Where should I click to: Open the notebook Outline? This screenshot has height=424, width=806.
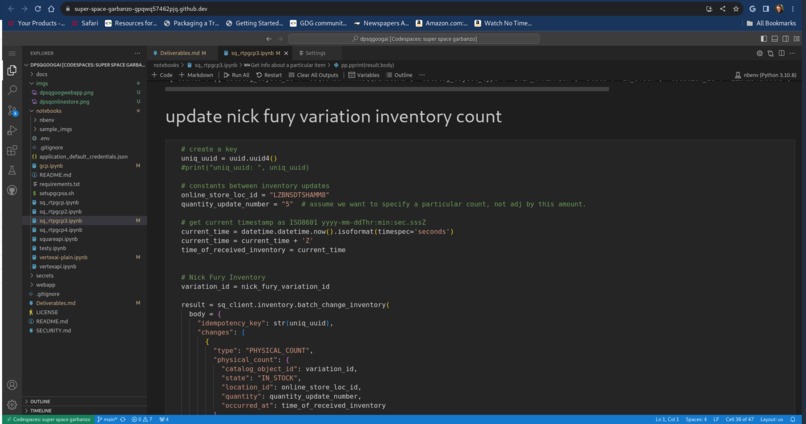click(399, 75)
